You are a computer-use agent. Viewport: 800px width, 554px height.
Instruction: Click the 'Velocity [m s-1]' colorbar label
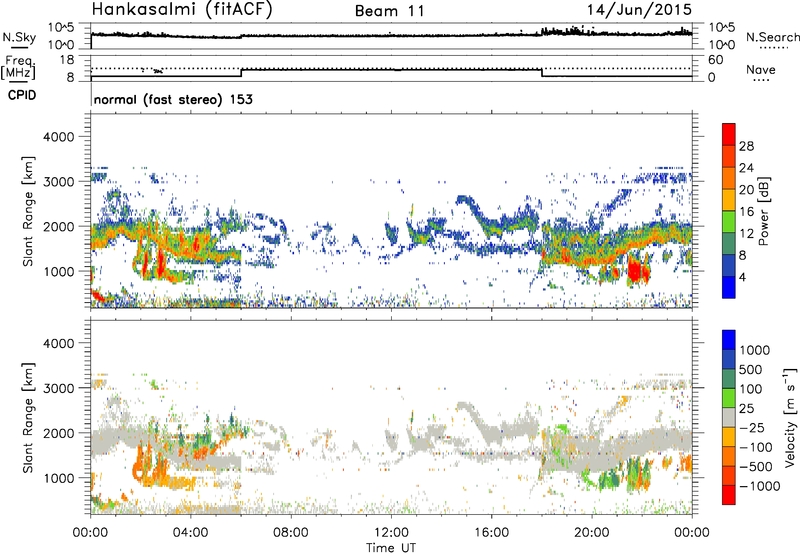790,417
